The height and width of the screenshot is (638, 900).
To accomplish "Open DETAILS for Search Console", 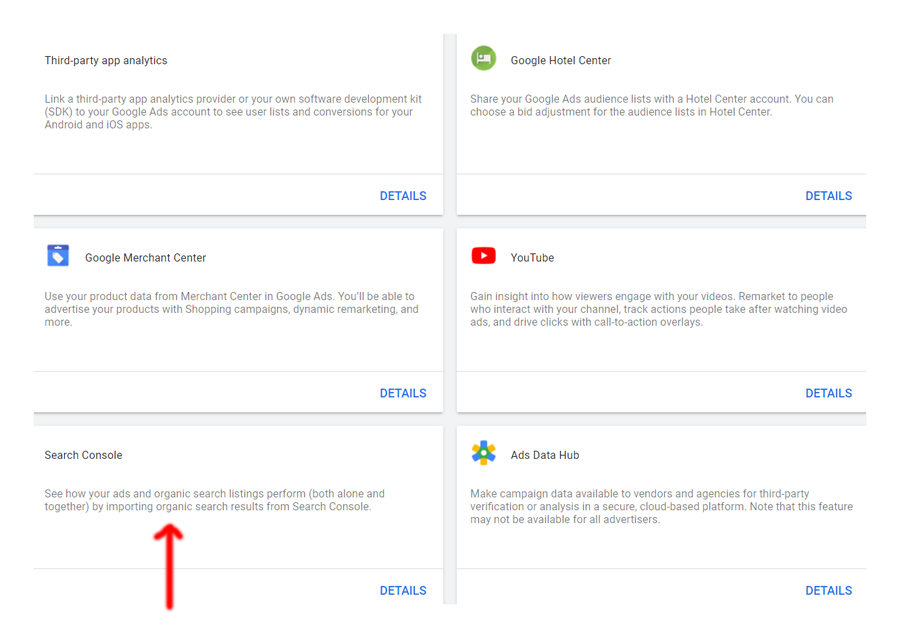I will point(403,591).
